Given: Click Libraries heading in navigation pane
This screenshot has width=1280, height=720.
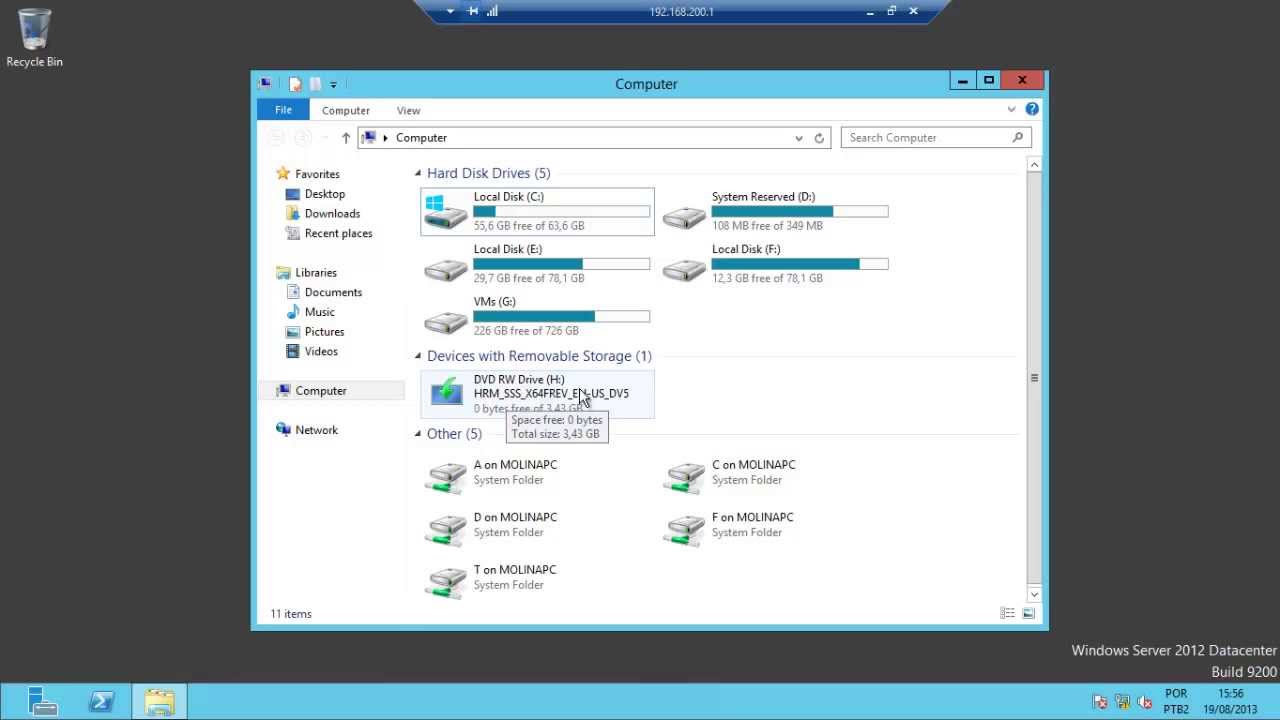Looking at the screenshot, I should click(x=316, y=272).
